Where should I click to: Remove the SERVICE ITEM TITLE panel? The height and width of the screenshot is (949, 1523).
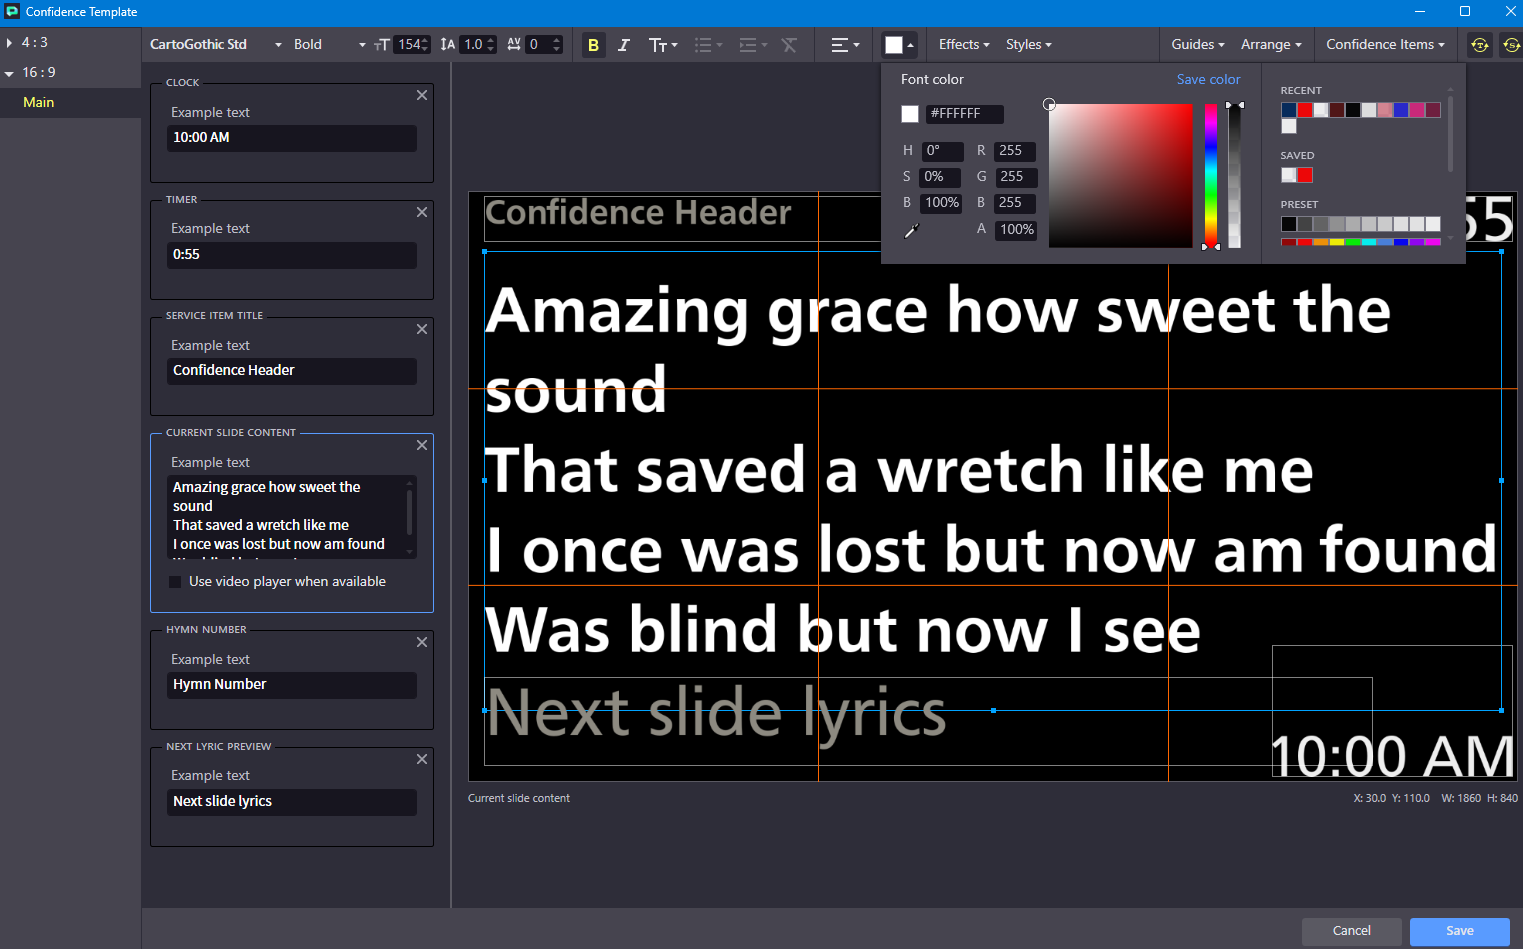422,329
